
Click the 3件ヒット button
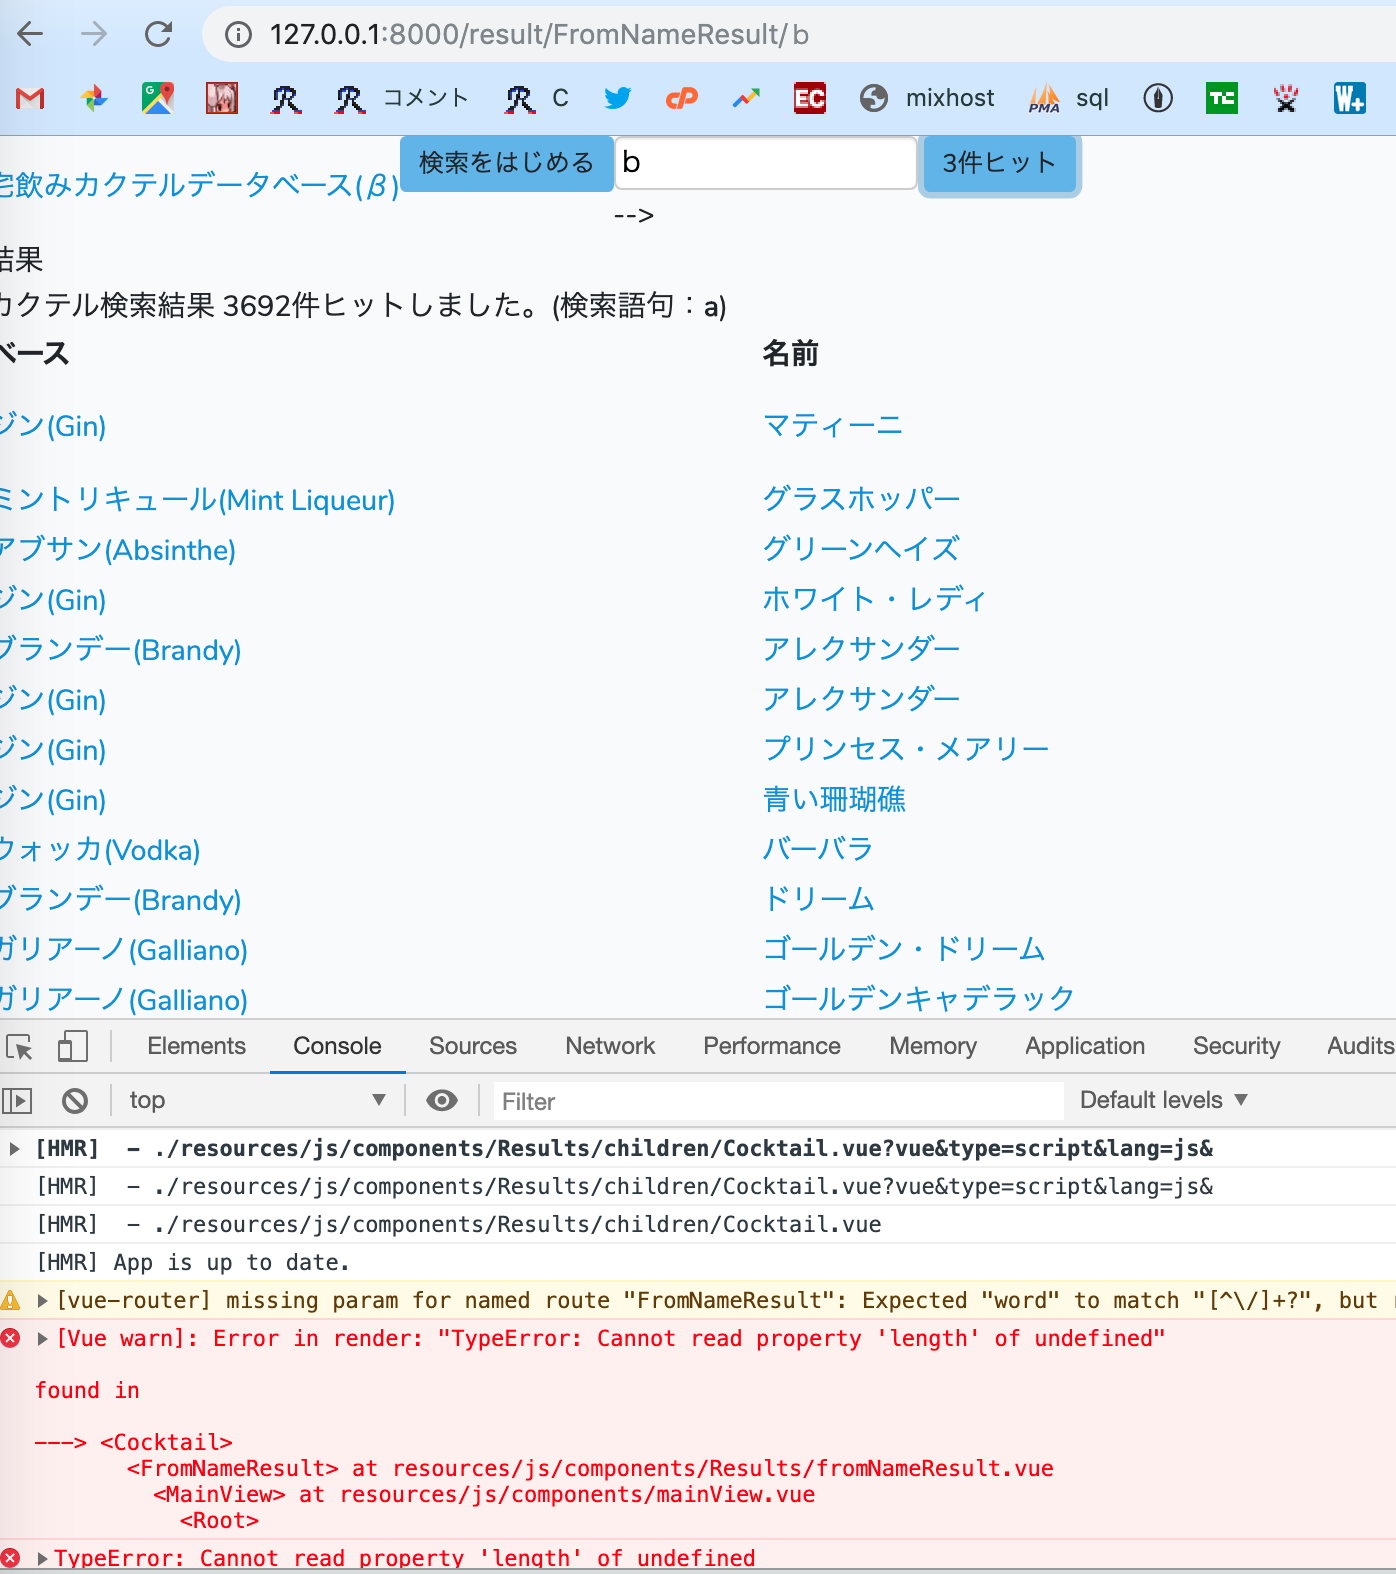point(998,163)
